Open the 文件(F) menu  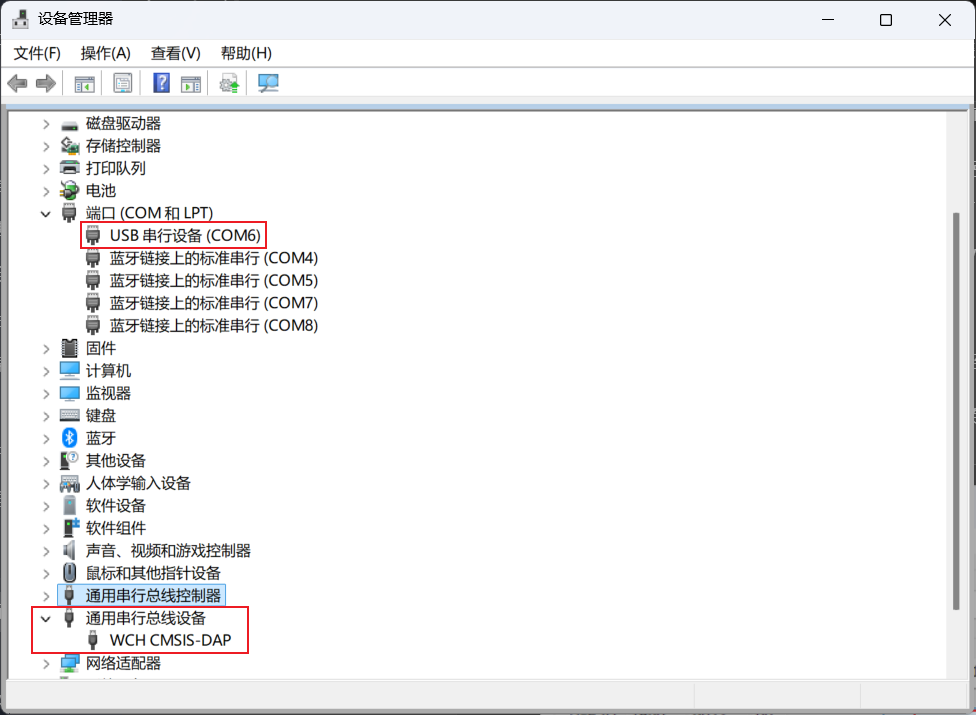(37, 53)
